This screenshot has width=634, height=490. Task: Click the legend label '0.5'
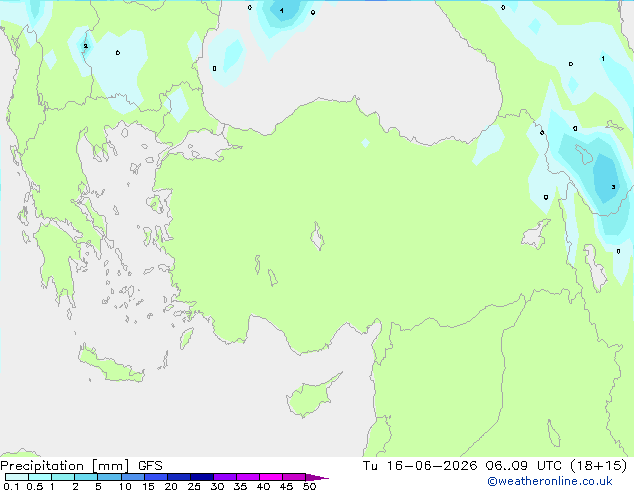35,486
